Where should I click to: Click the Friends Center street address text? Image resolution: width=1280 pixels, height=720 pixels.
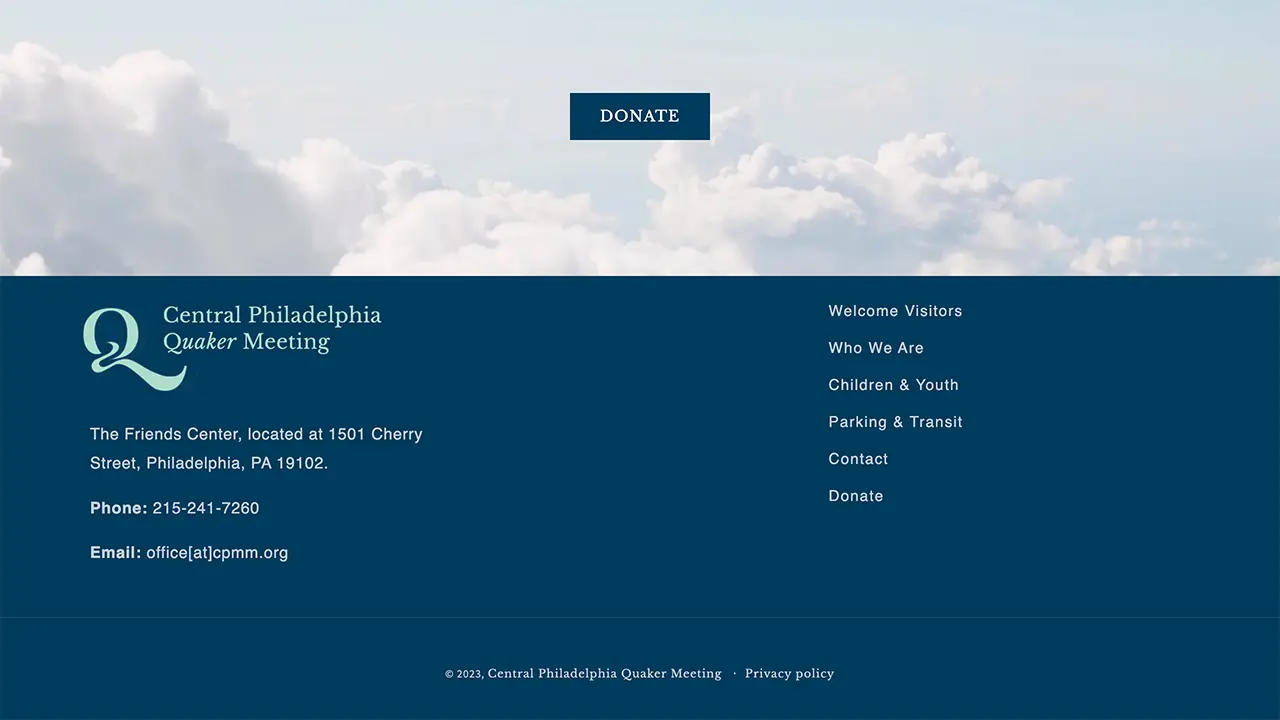tap(256, 448)
